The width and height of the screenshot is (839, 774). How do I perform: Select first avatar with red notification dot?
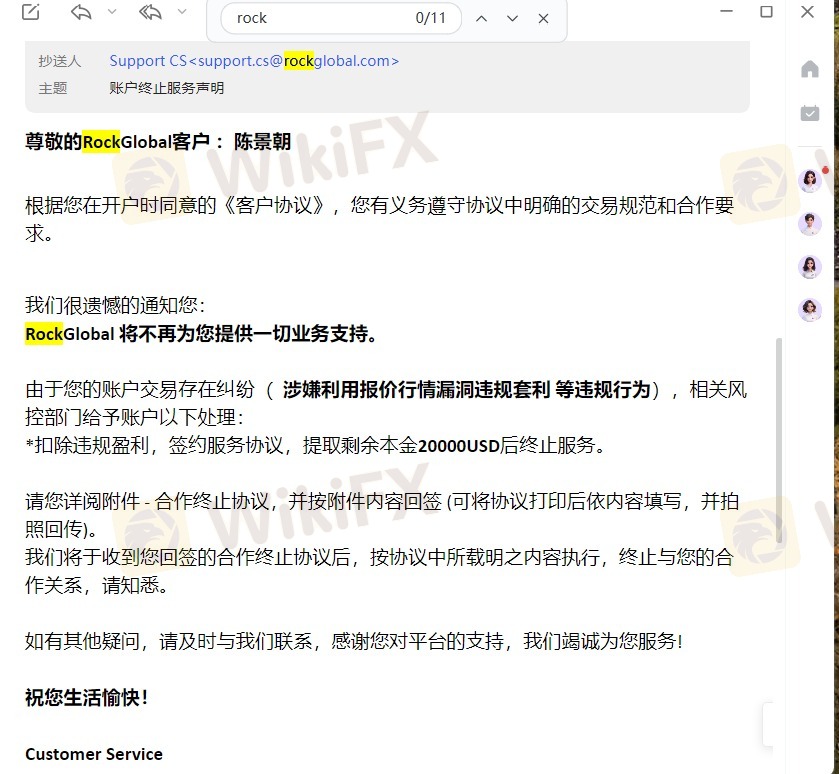[810, 180]
